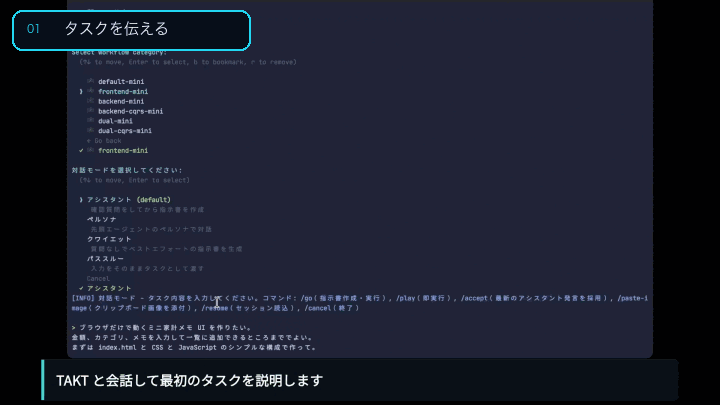Click the 'タスクを伝える' step title banner
This screenshot has height=405, width=720.
[131, 30]
